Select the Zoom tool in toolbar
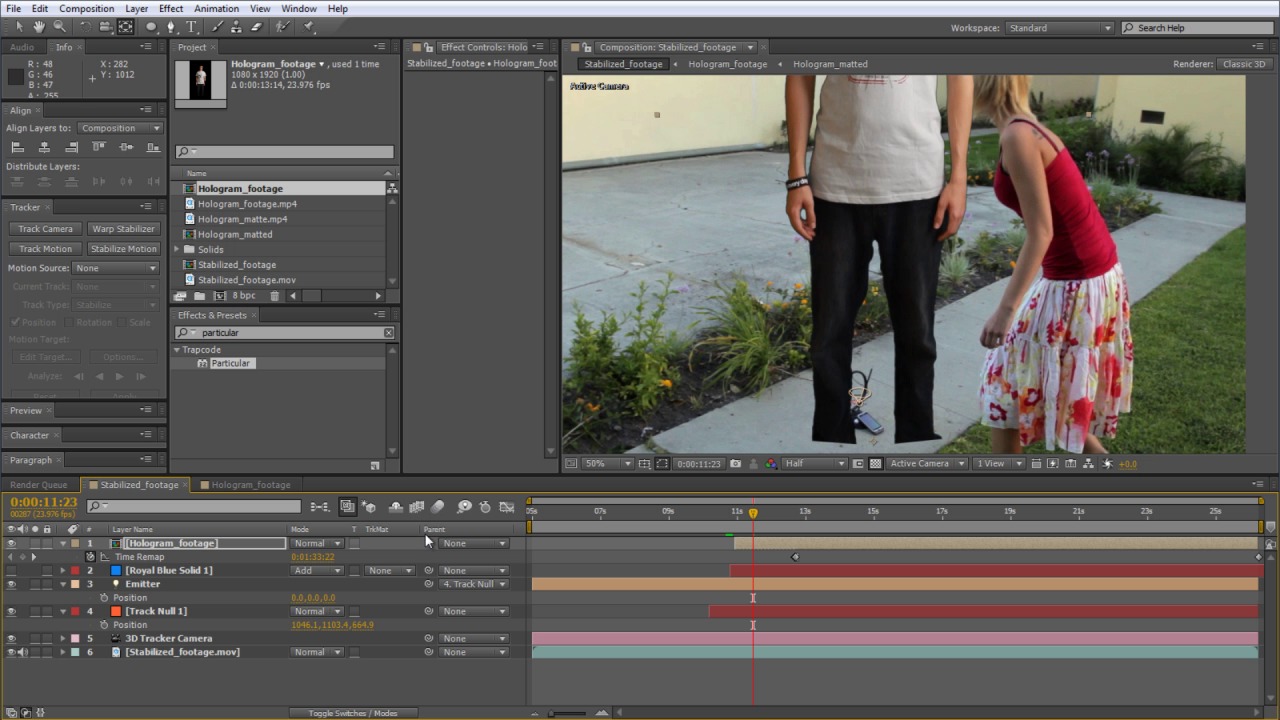1280x720 pixels. click(x=59, y=27)
